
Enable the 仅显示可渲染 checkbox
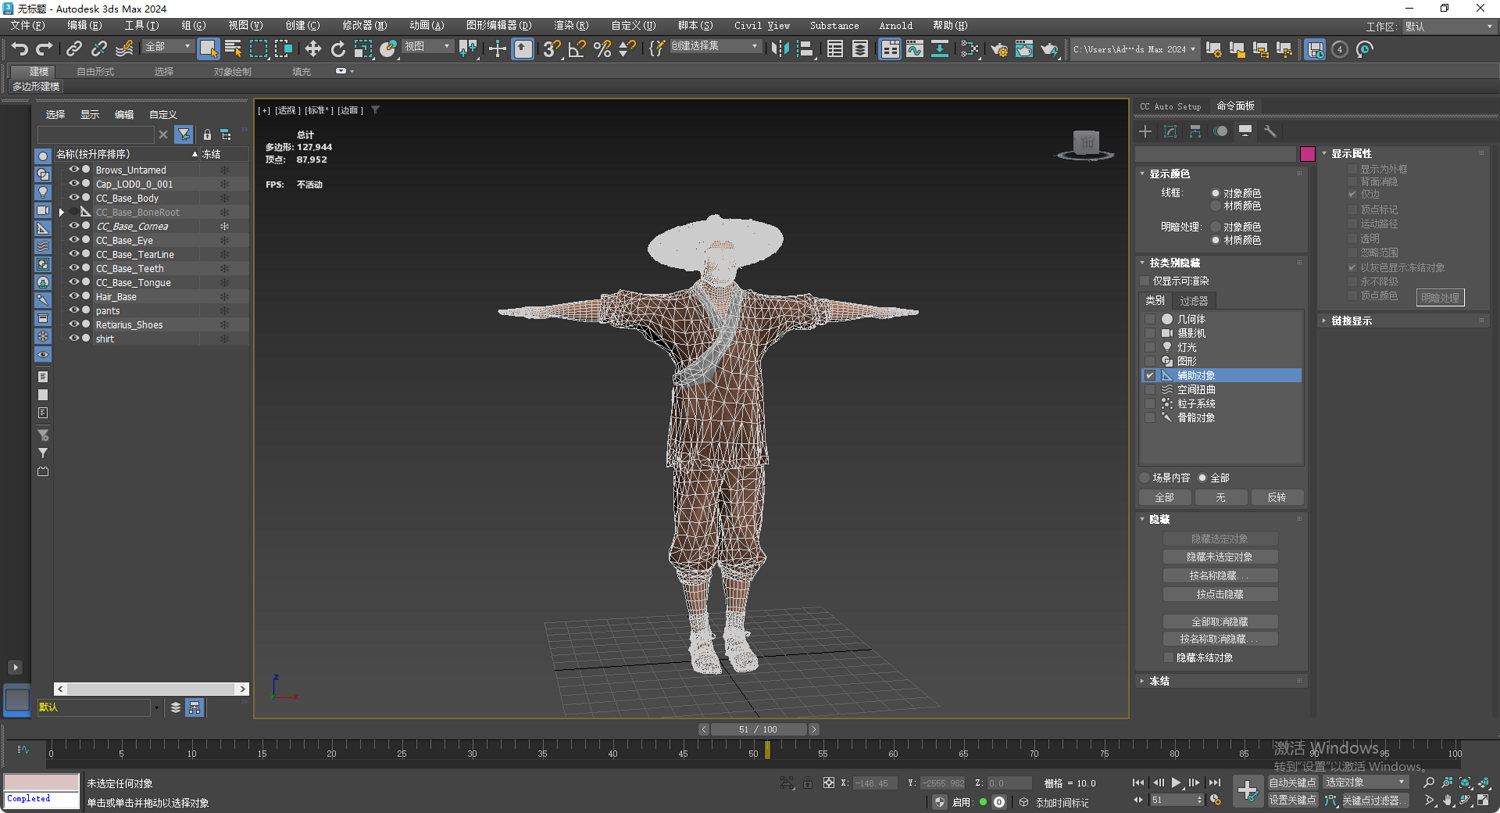pos(1145,282)
